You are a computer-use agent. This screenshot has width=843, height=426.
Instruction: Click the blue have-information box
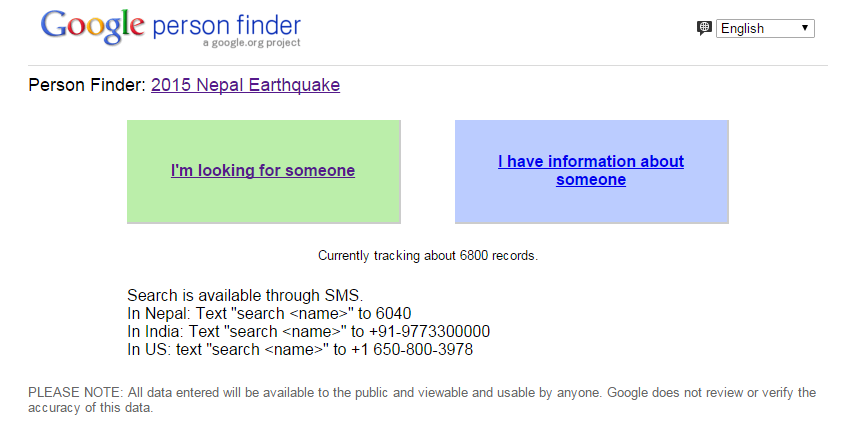pyautogui.click(x=592, y=172)
